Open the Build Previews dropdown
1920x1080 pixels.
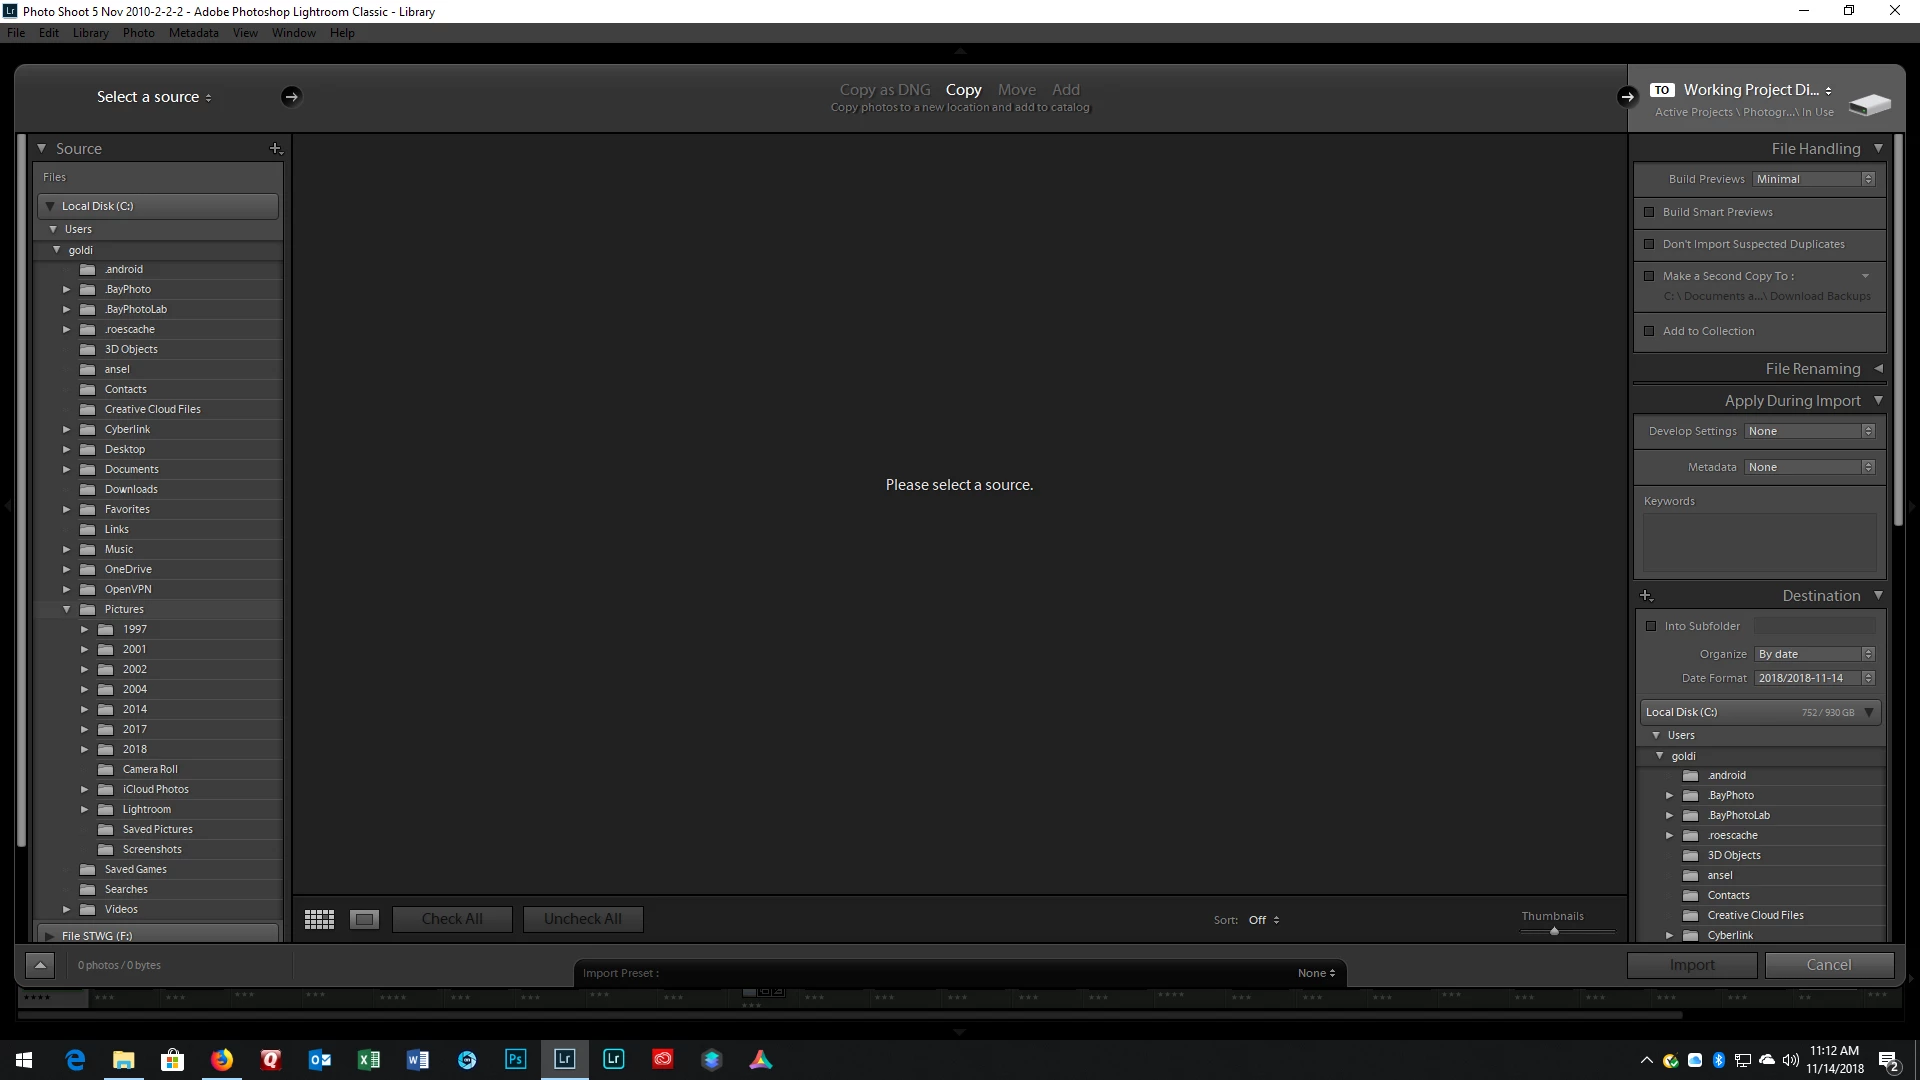coord(1814,179)
